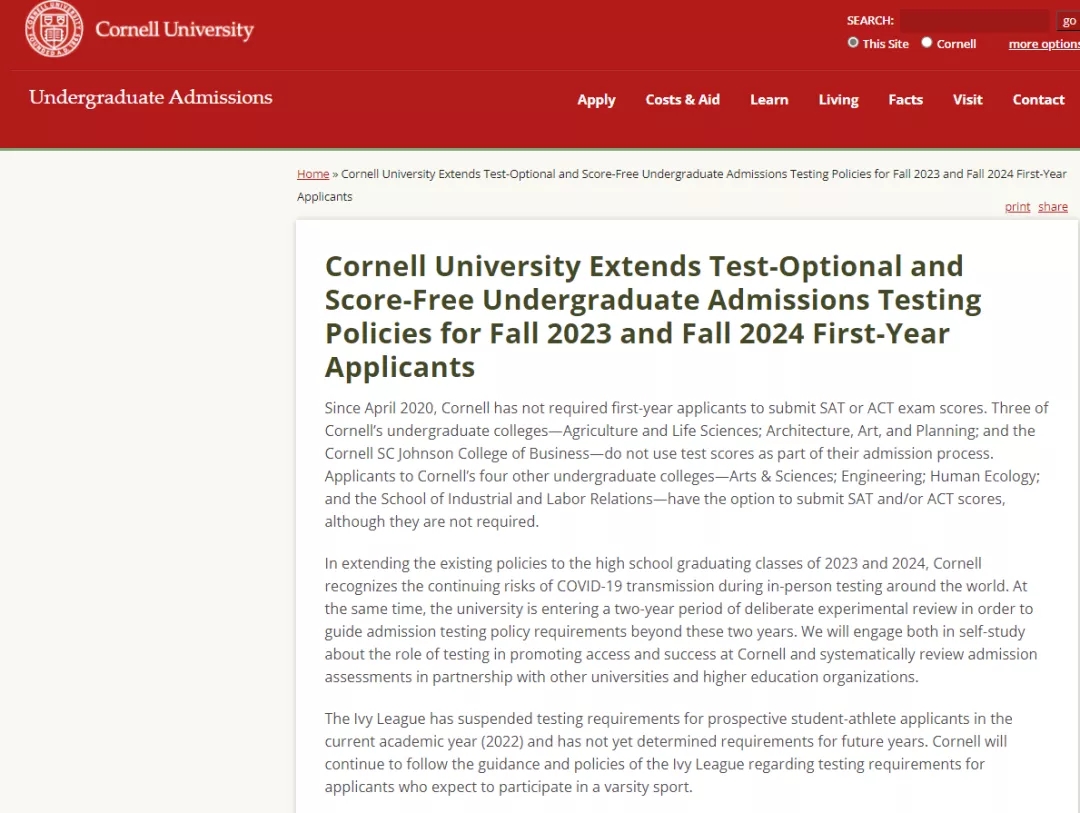Viewport: 1080px width, 813px height.
Task: Open the Contact navigation menu
Action: pos(1039,100)
